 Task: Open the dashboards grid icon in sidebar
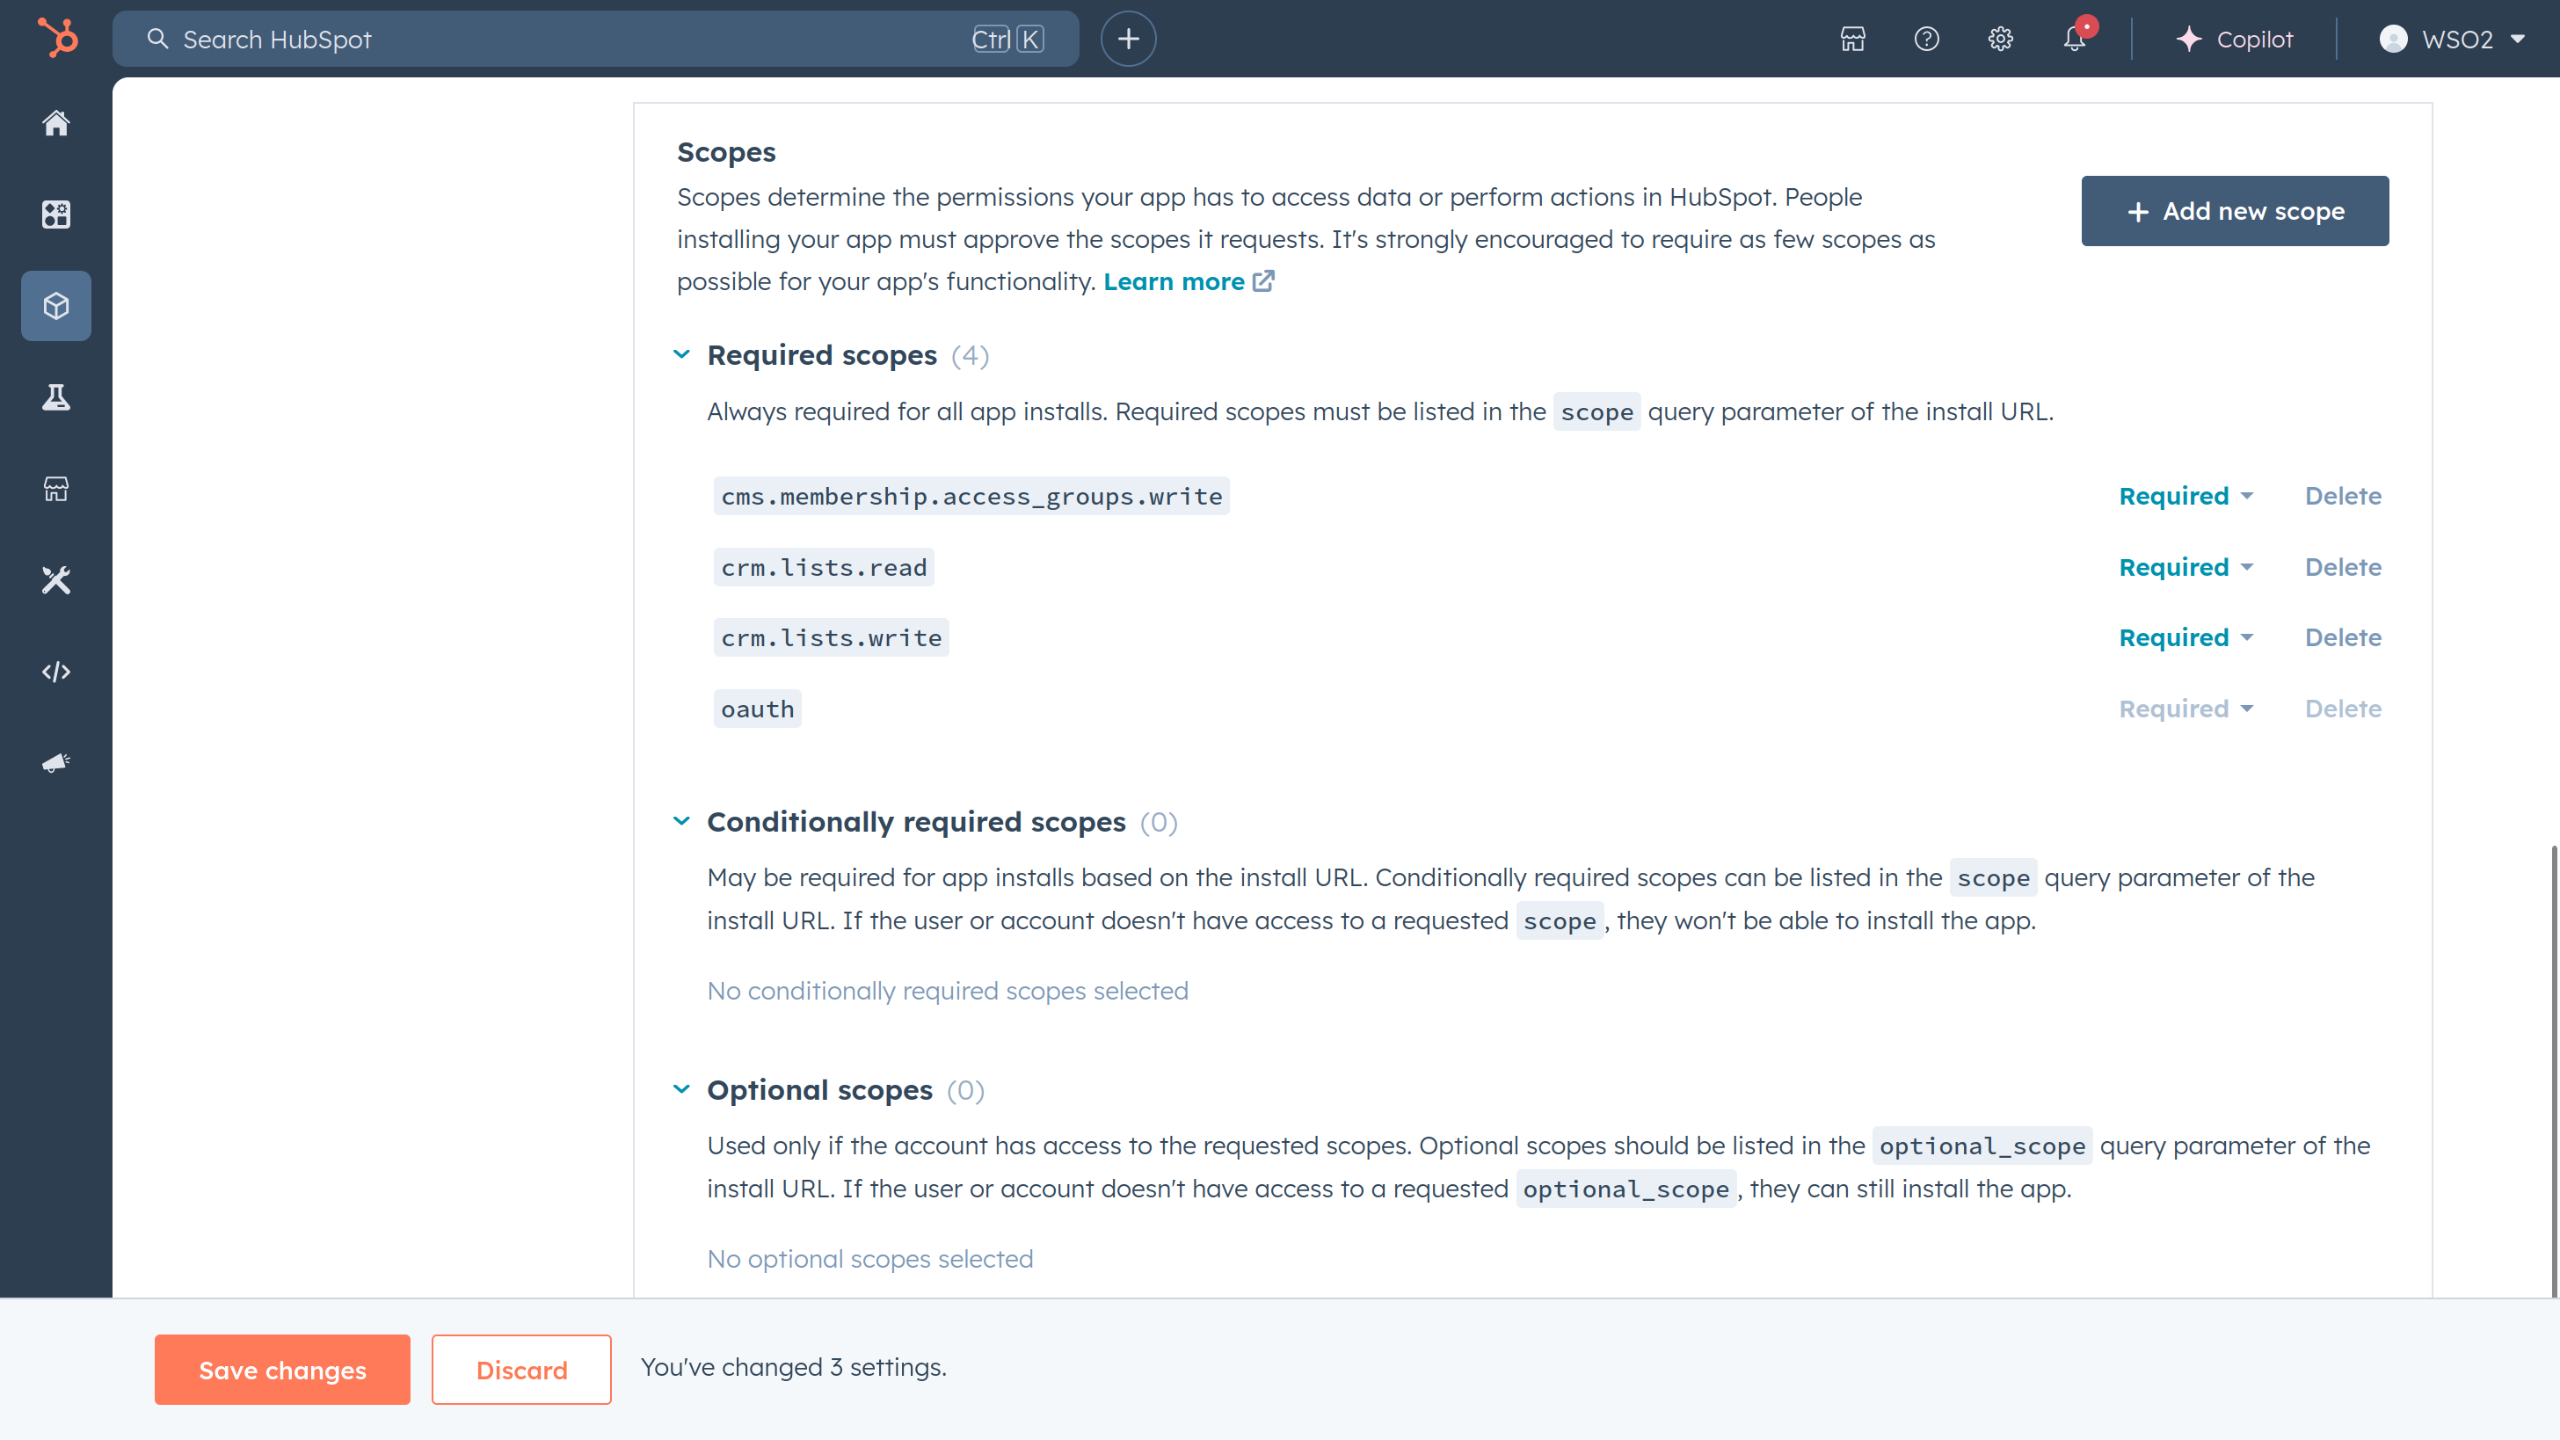[56, 214]
